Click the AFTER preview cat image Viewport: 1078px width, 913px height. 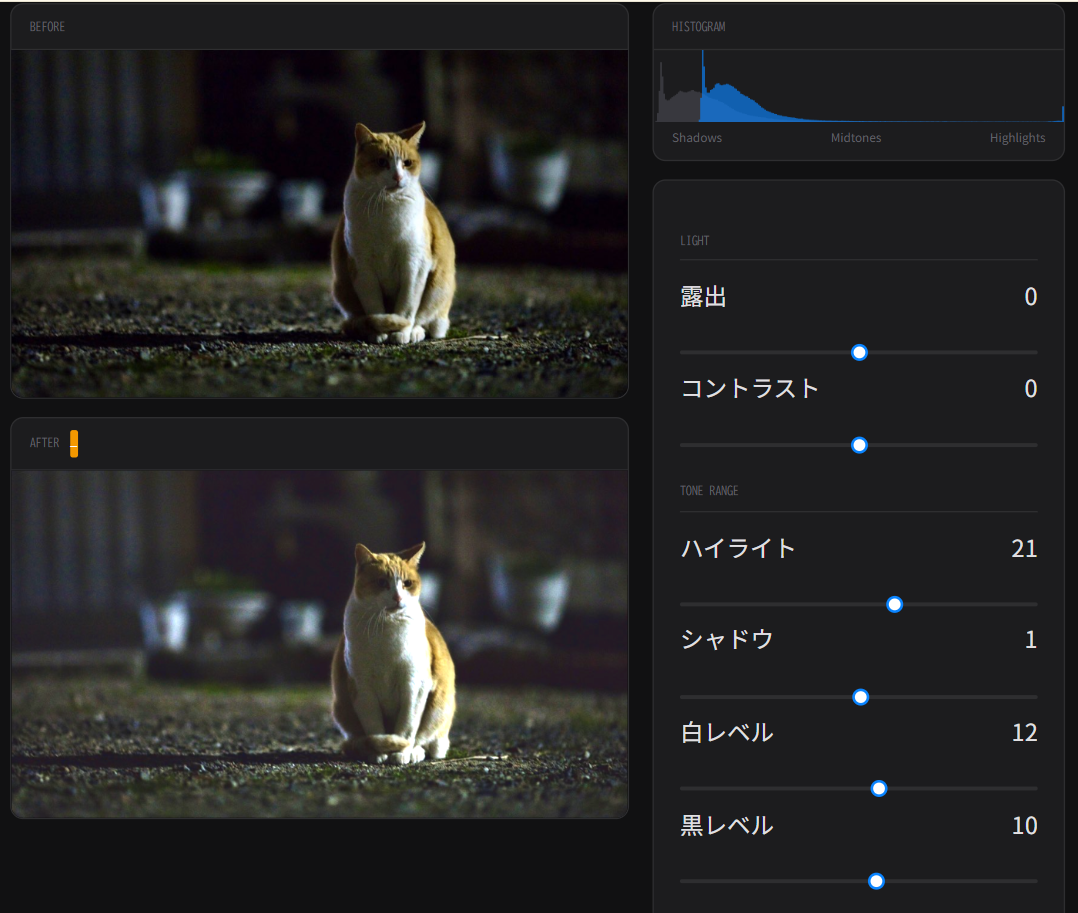319,643
